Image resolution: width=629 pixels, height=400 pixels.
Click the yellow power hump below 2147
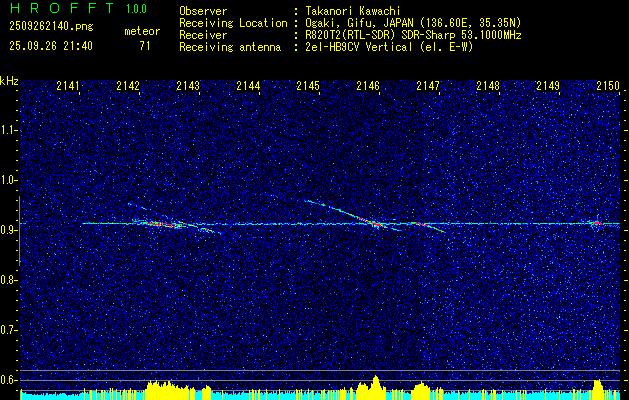click(x=421, y=388)
